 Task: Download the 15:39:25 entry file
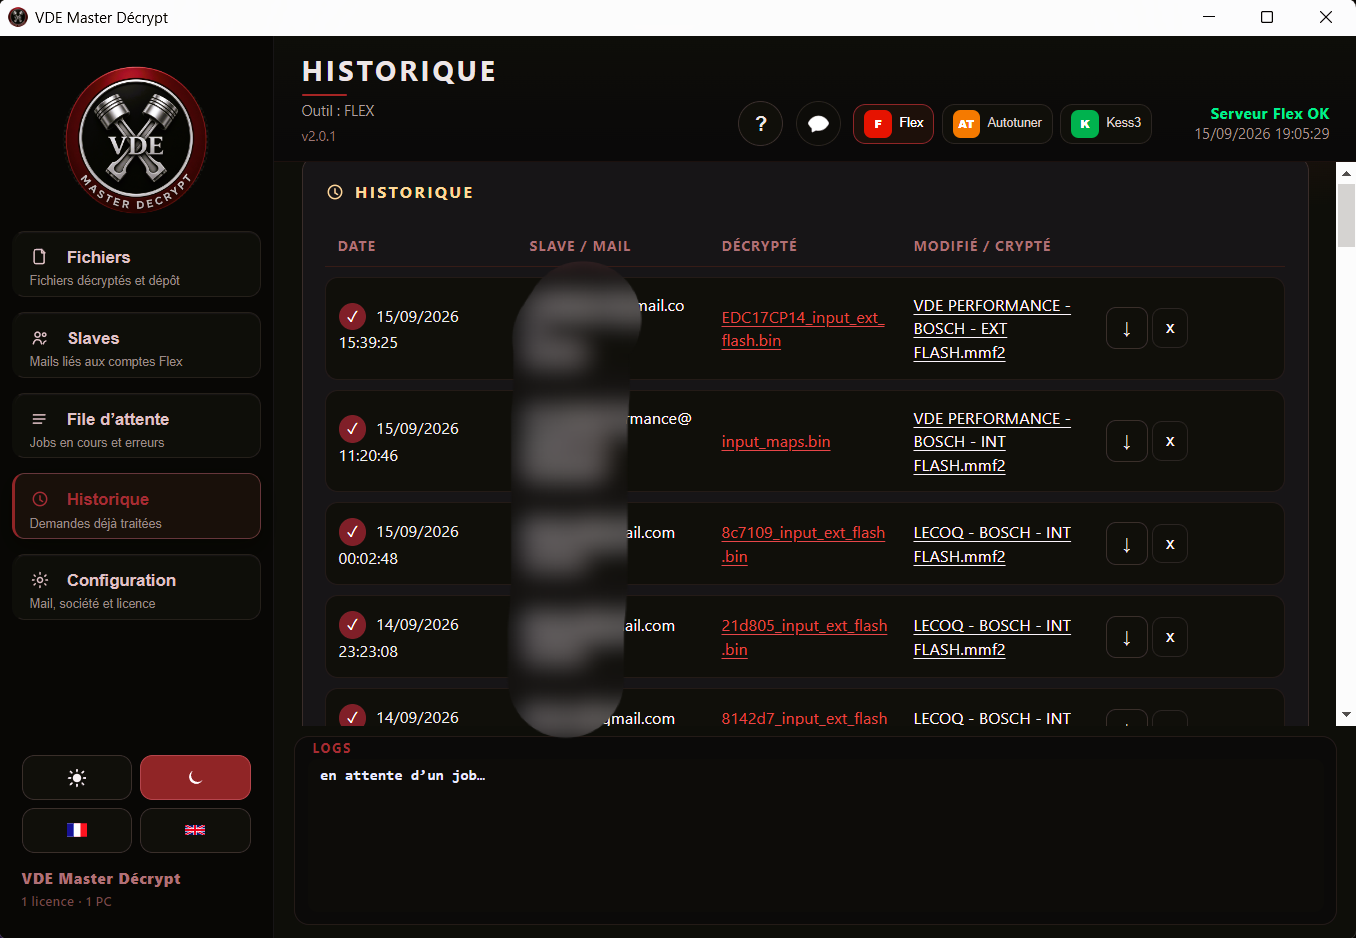(1127, 328)
